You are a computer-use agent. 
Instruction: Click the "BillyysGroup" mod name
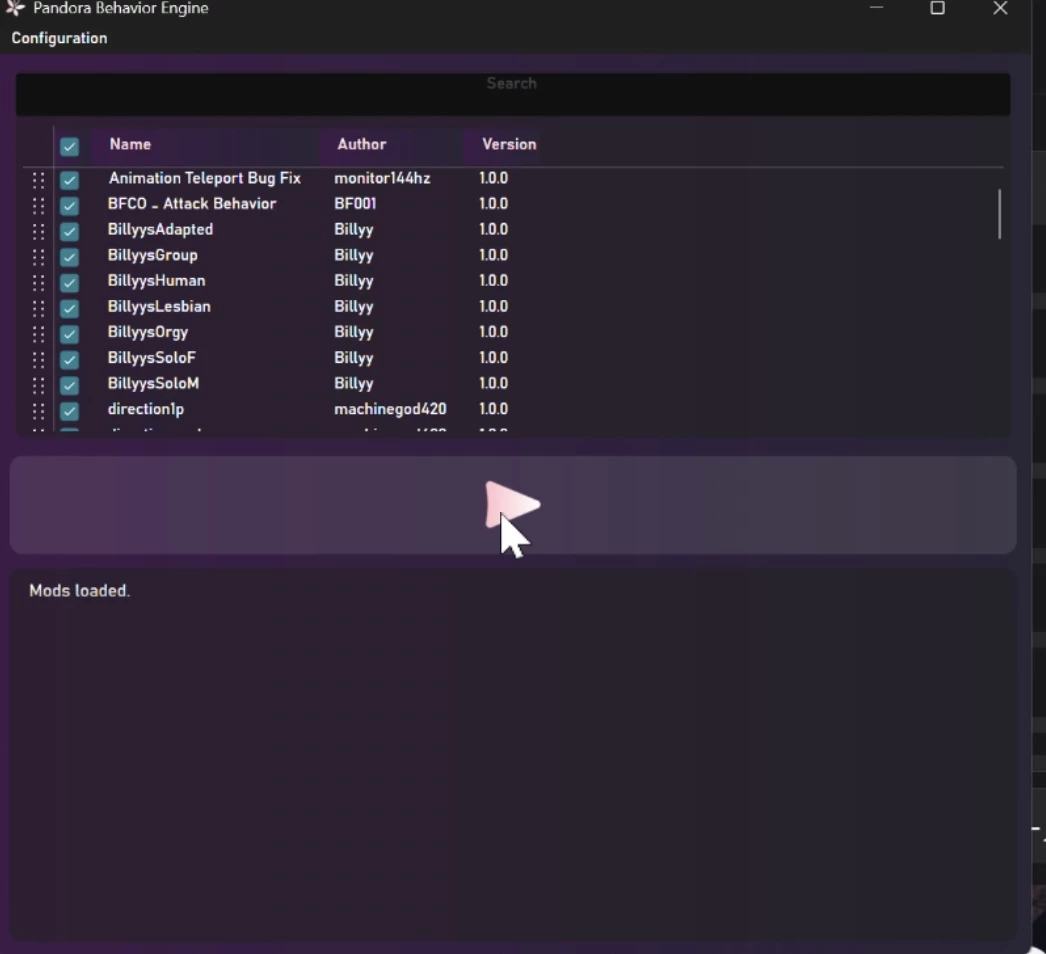click(152, 255)
